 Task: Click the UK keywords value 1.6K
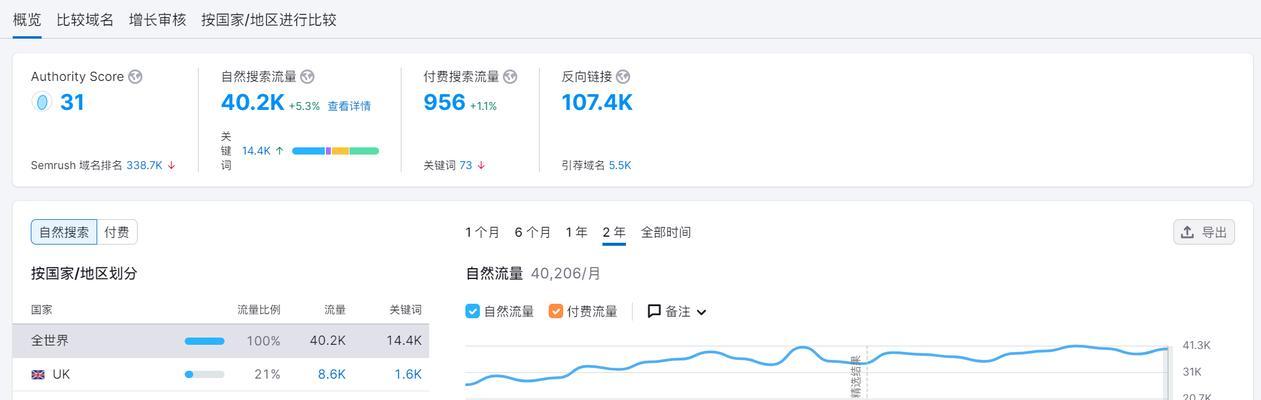point(408,374)
